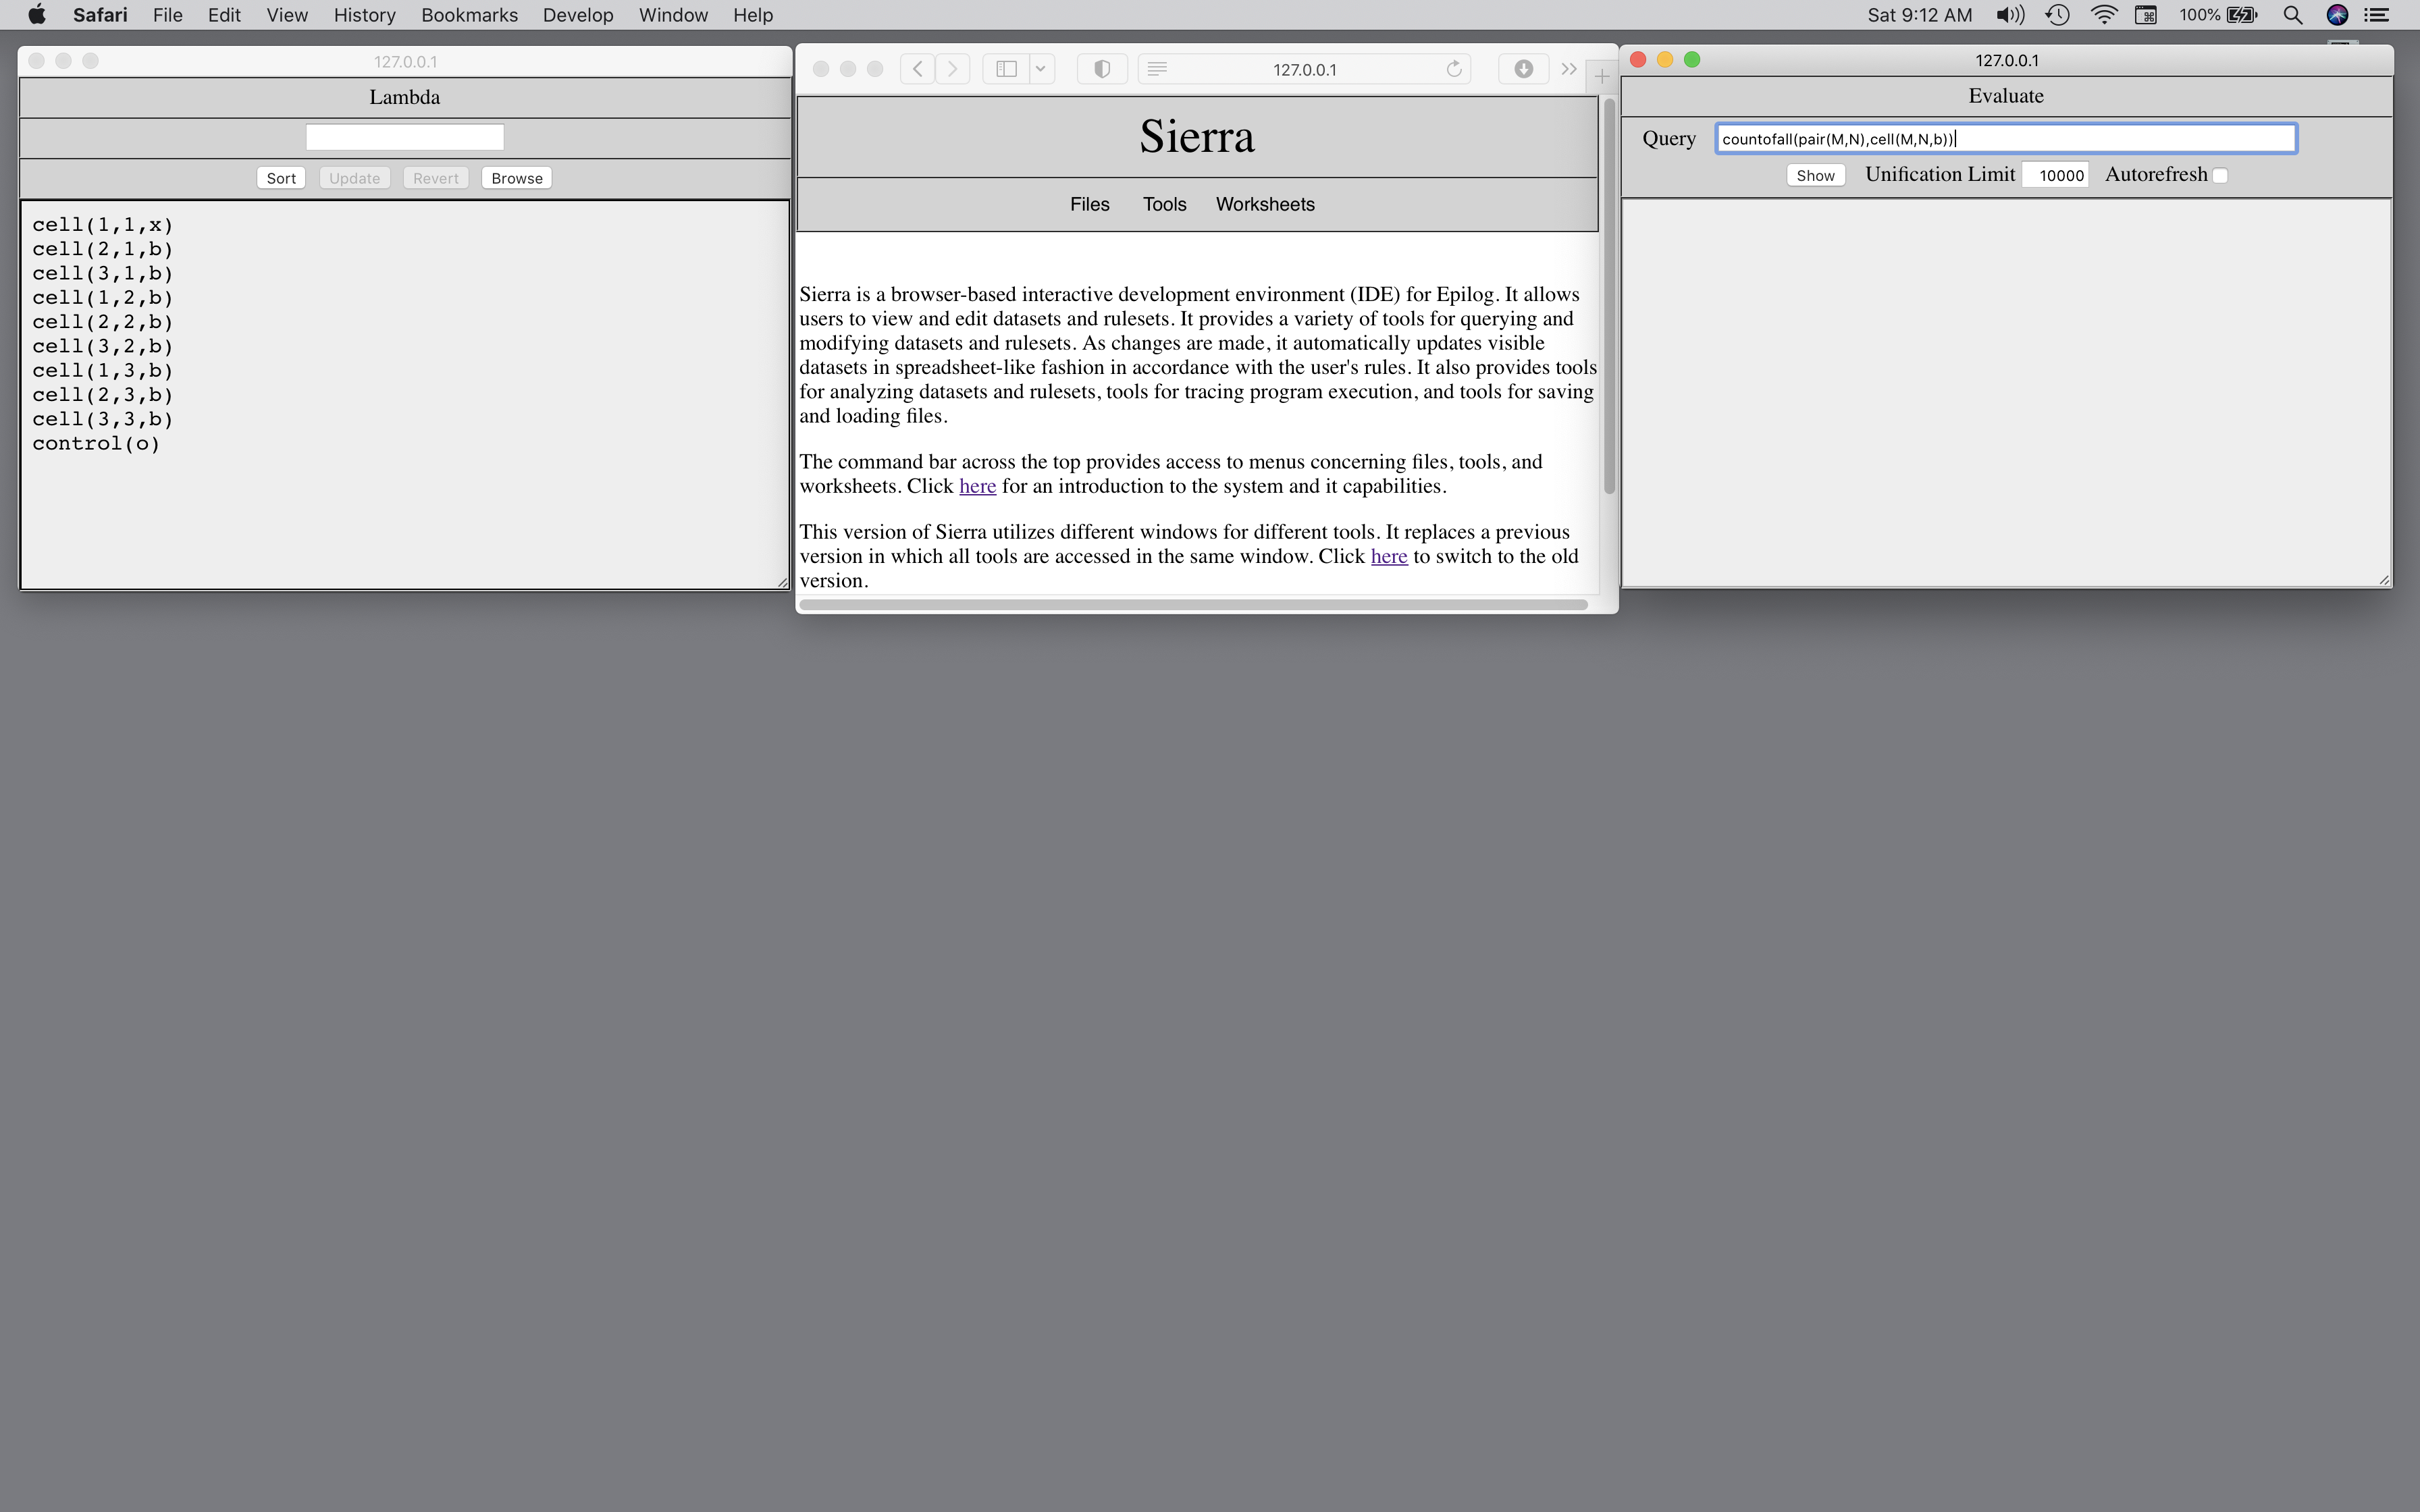
Task: Open the Worksheets menu in Sierra
Action: [1265, 204]
